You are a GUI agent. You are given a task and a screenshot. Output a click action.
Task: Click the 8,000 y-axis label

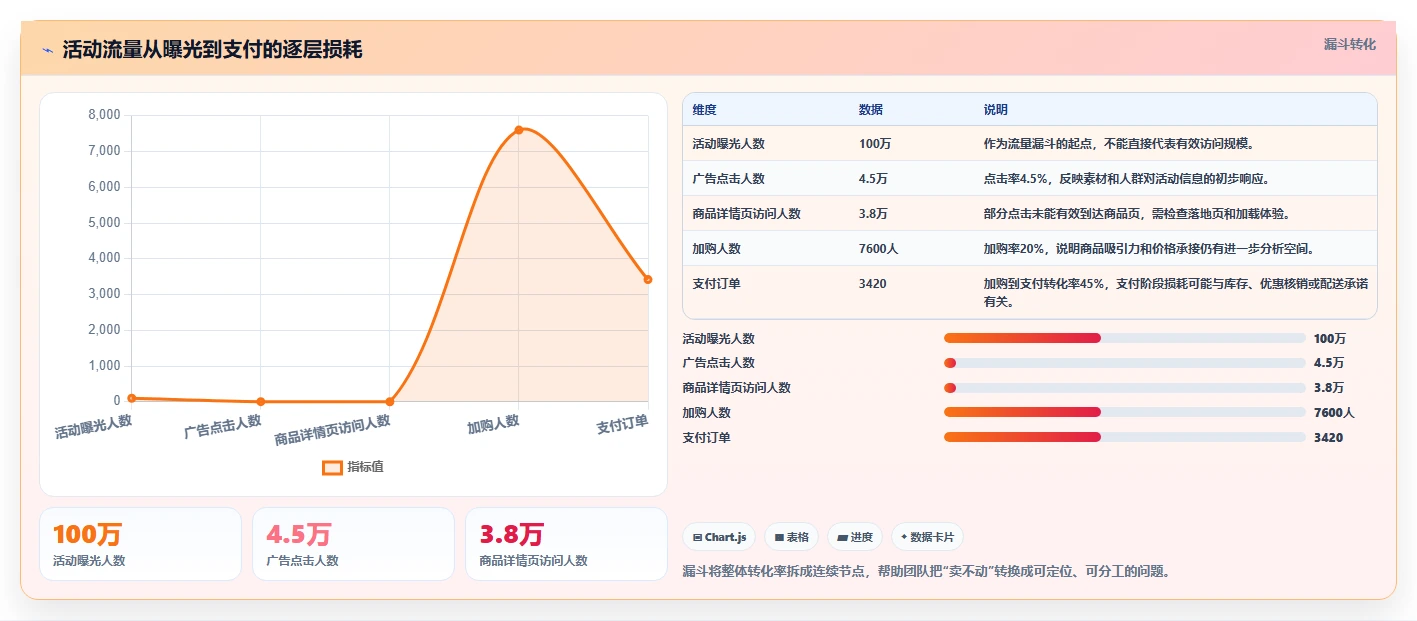point(104,115)
